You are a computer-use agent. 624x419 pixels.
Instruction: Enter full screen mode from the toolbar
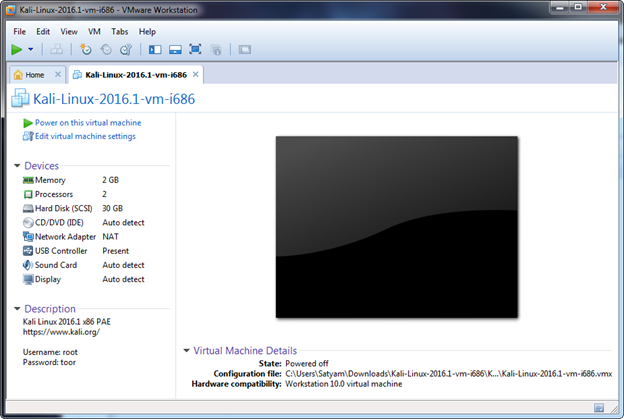(195, 49)
